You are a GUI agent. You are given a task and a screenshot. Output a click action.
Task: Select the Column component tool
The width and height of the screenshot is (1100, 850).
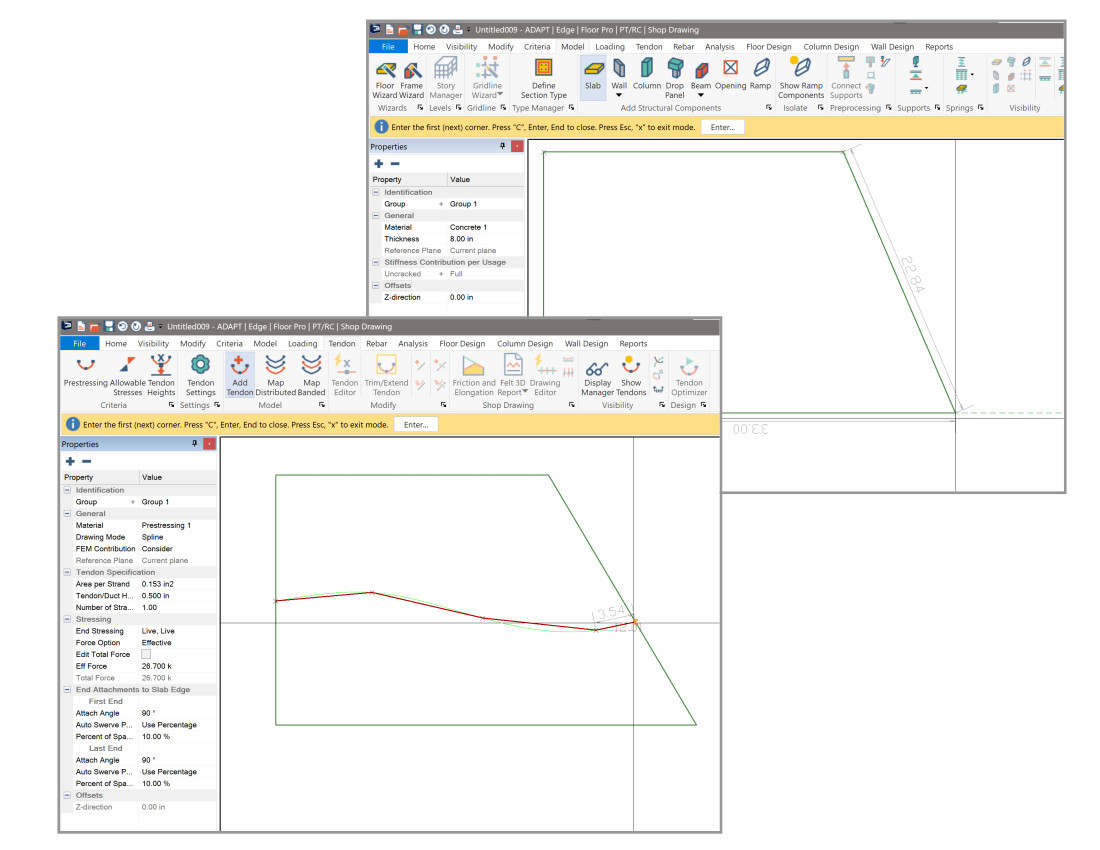point(647,70)
